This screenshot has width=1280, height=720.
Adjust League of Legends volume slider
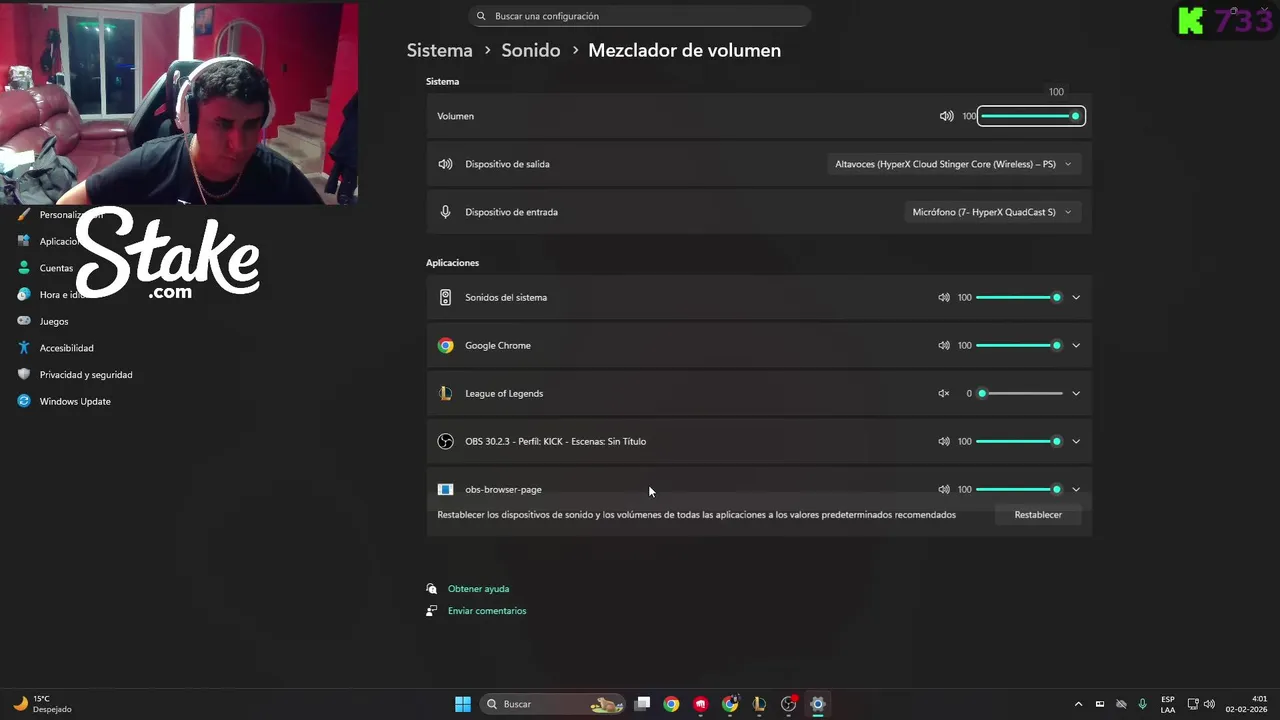[1019, 393]
